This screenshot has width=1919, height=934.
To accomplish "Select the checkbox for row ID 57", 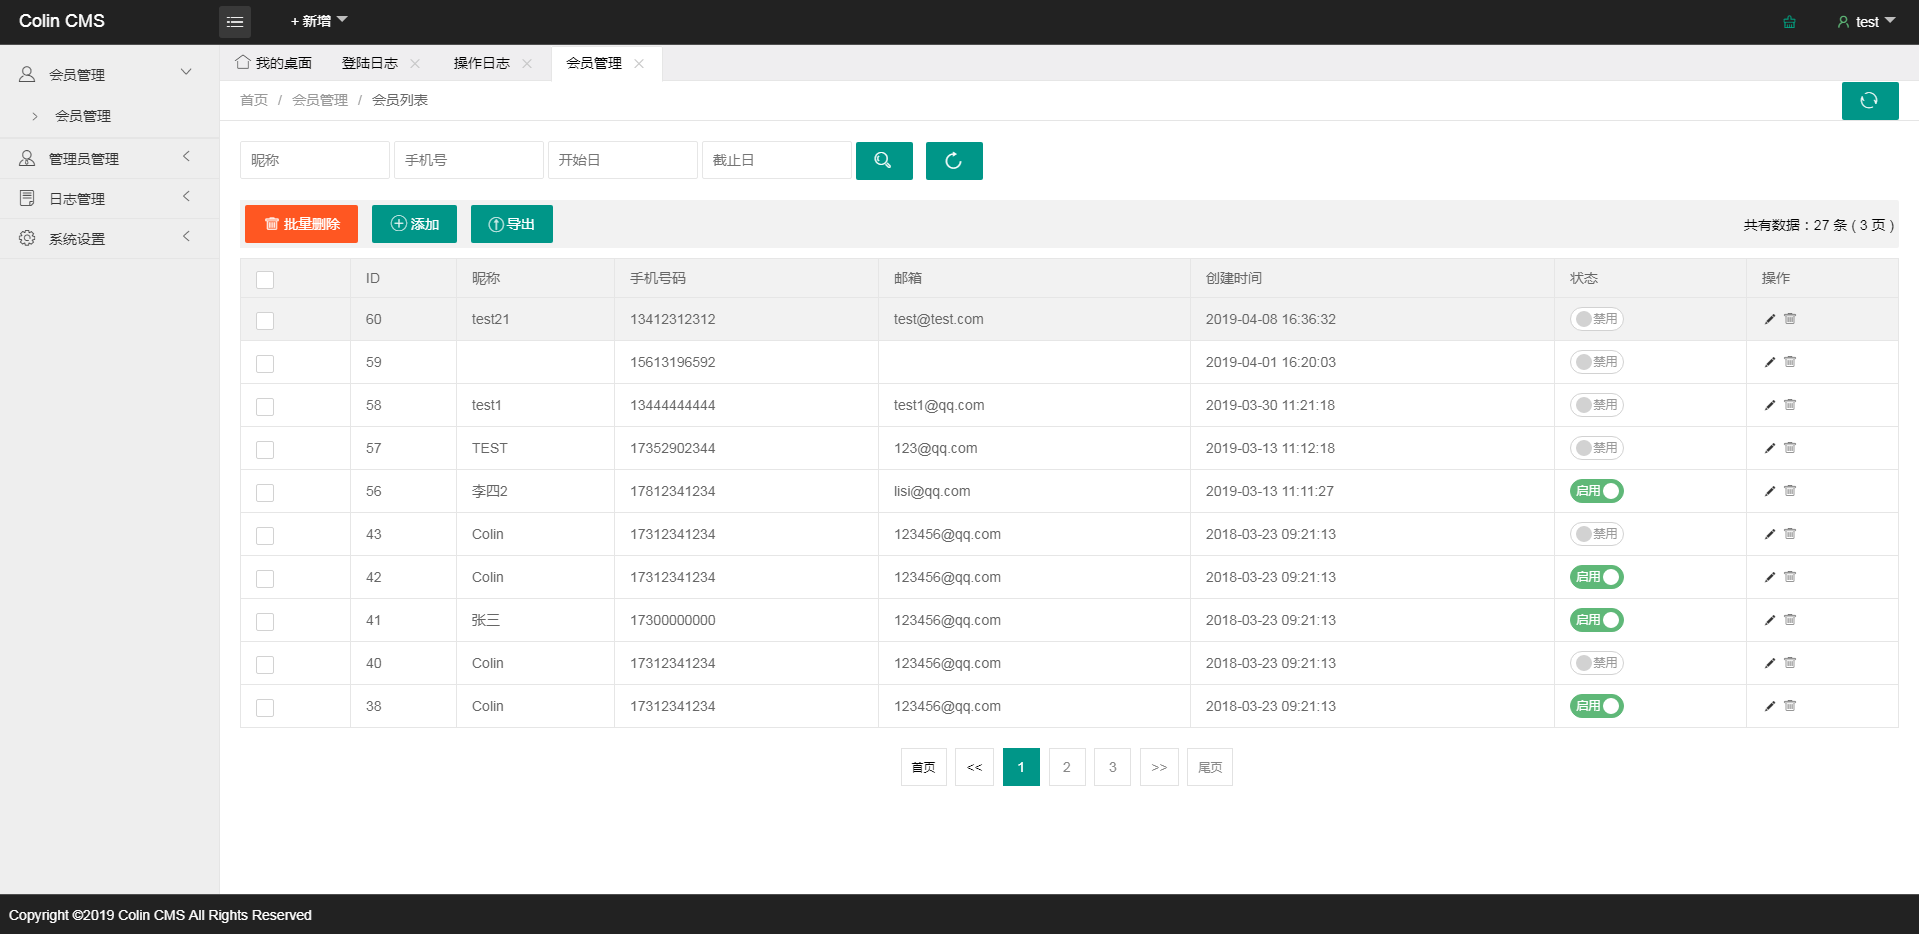I will (x=265, y=450).
